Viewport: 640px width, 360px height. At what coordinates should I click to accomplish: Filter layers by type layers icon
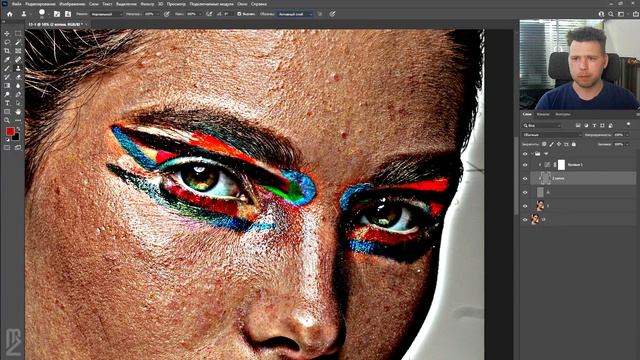tap(594, 125)
